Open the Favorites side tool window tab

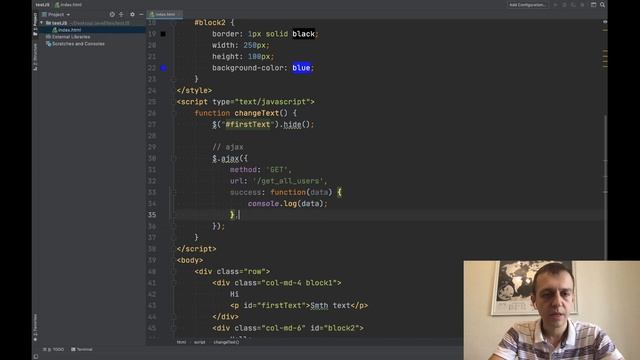point(35,328)
